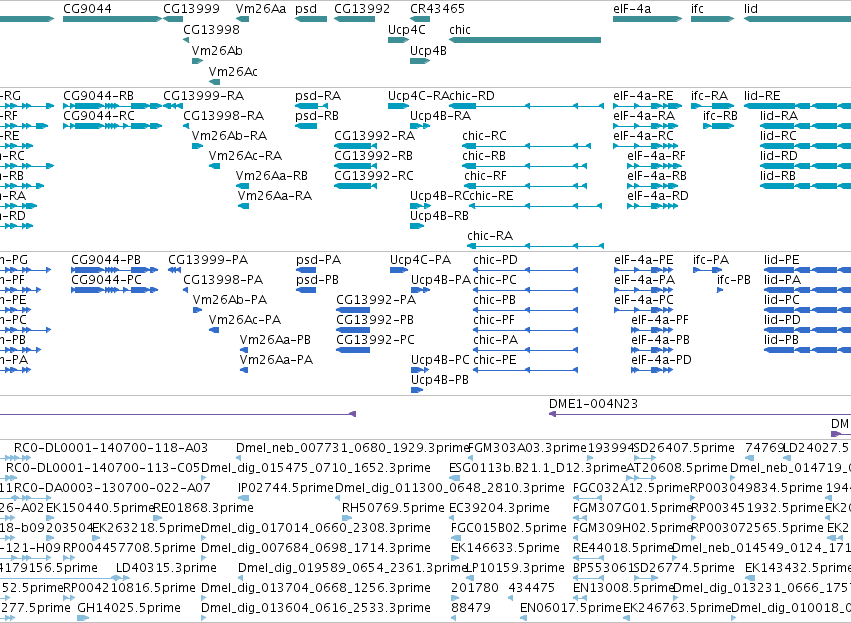Select the chic-RC transcript label
Image resolution: width=851 pixels, height=623 pixels.
tap(484, 136)
